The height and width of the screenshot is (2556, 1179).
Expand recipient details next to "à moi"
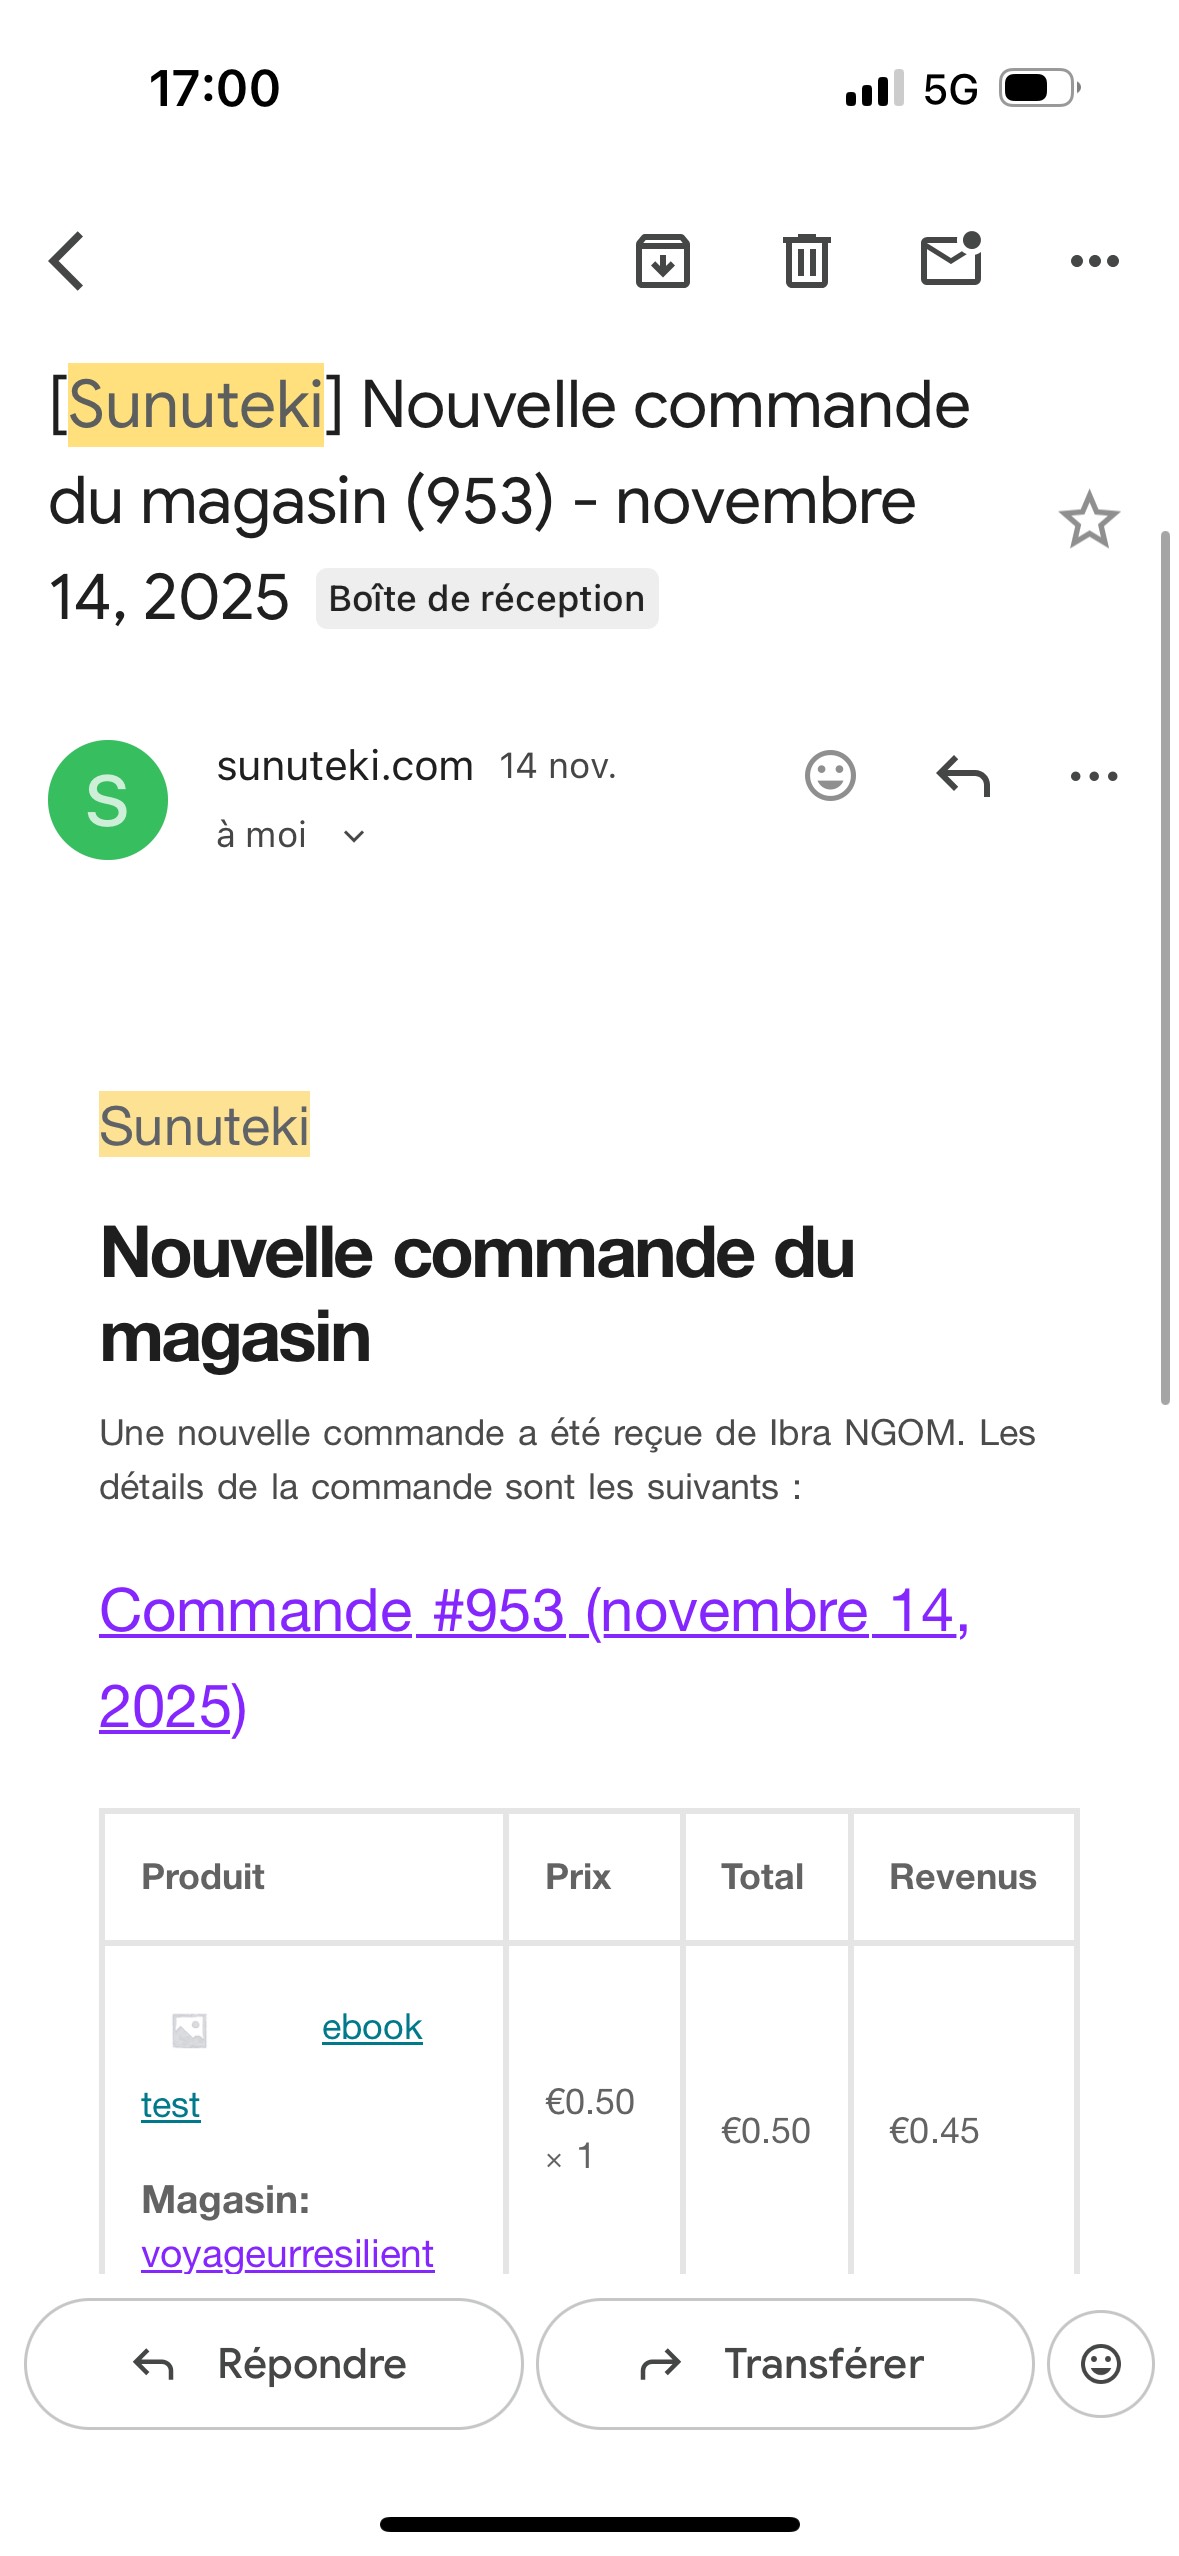pos(354,836)
